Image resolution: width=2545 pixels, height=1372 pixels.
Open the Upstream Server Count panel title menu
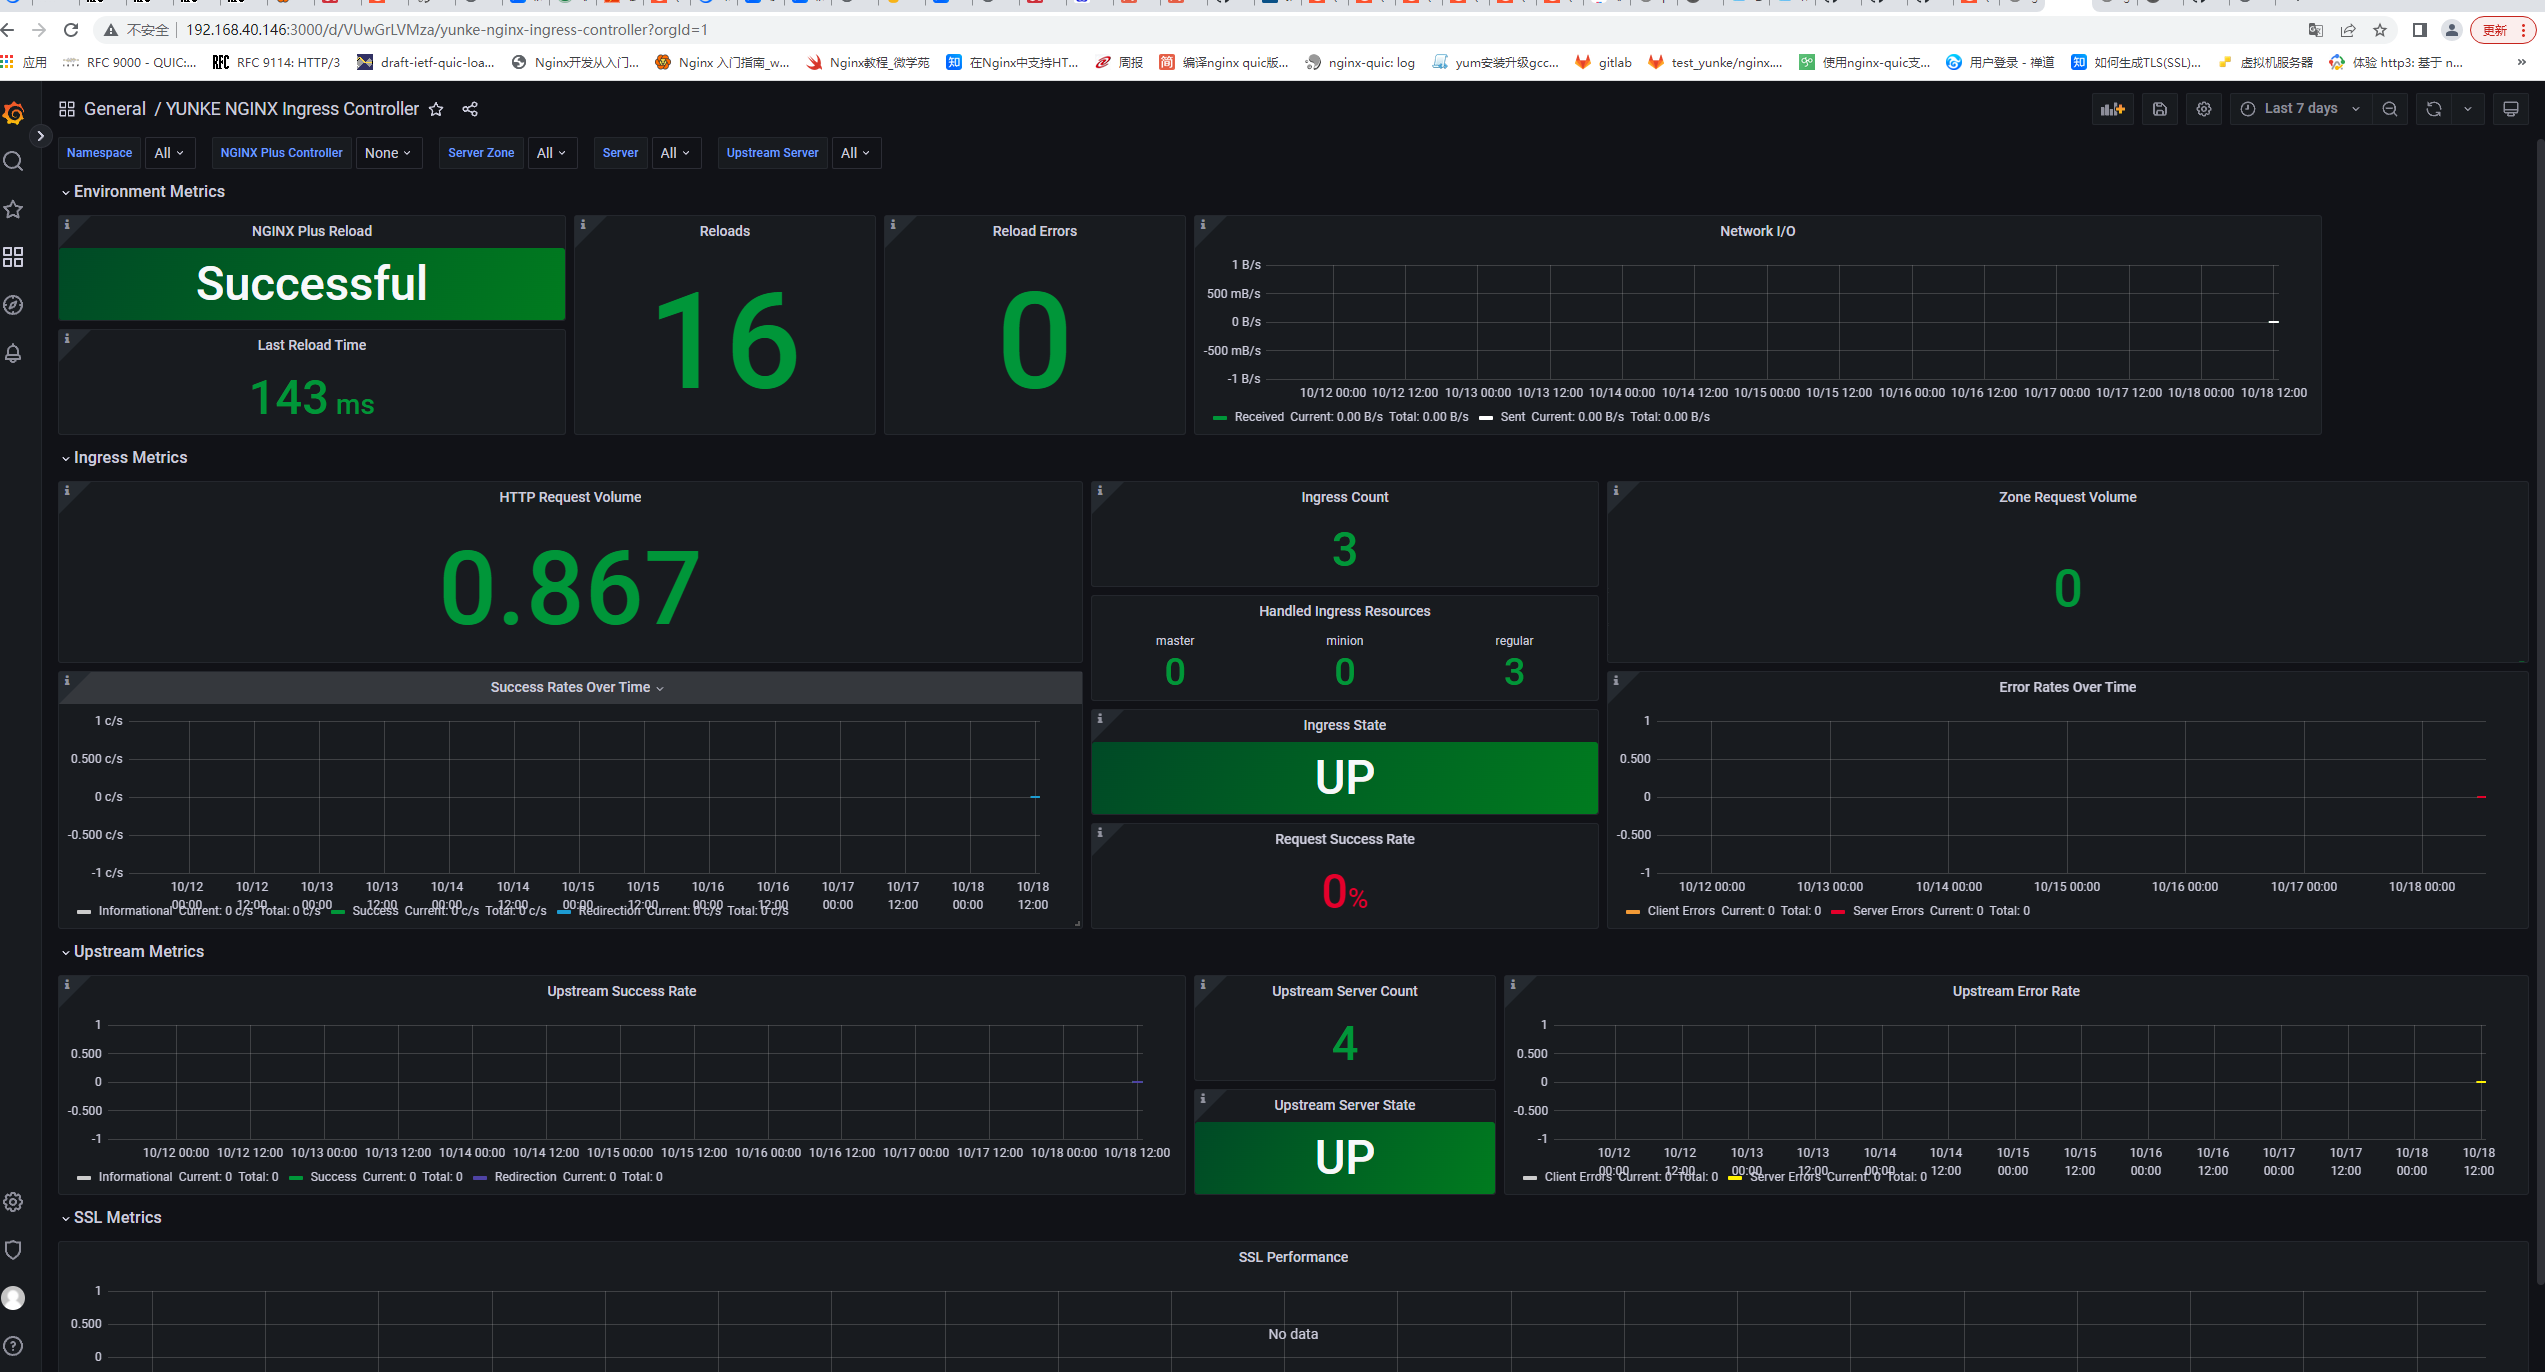click(1345, 991)
